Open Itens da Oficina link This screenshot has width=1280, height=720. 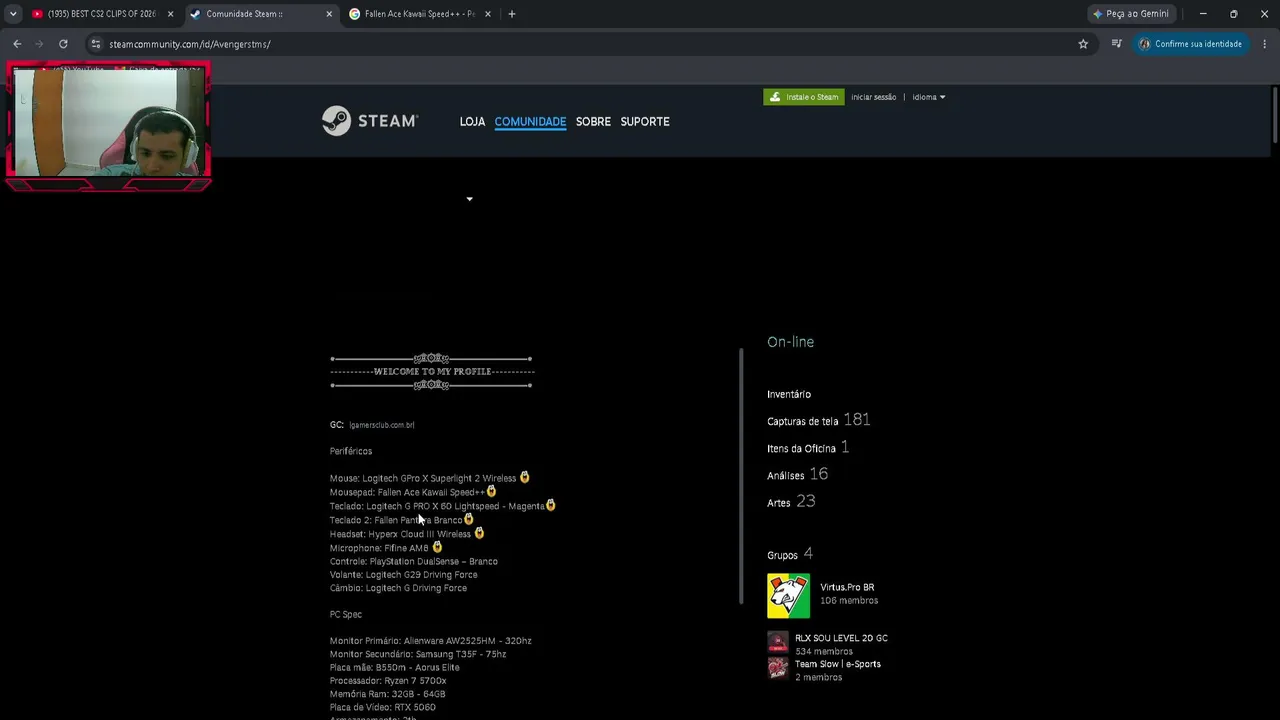click(801, 448)
